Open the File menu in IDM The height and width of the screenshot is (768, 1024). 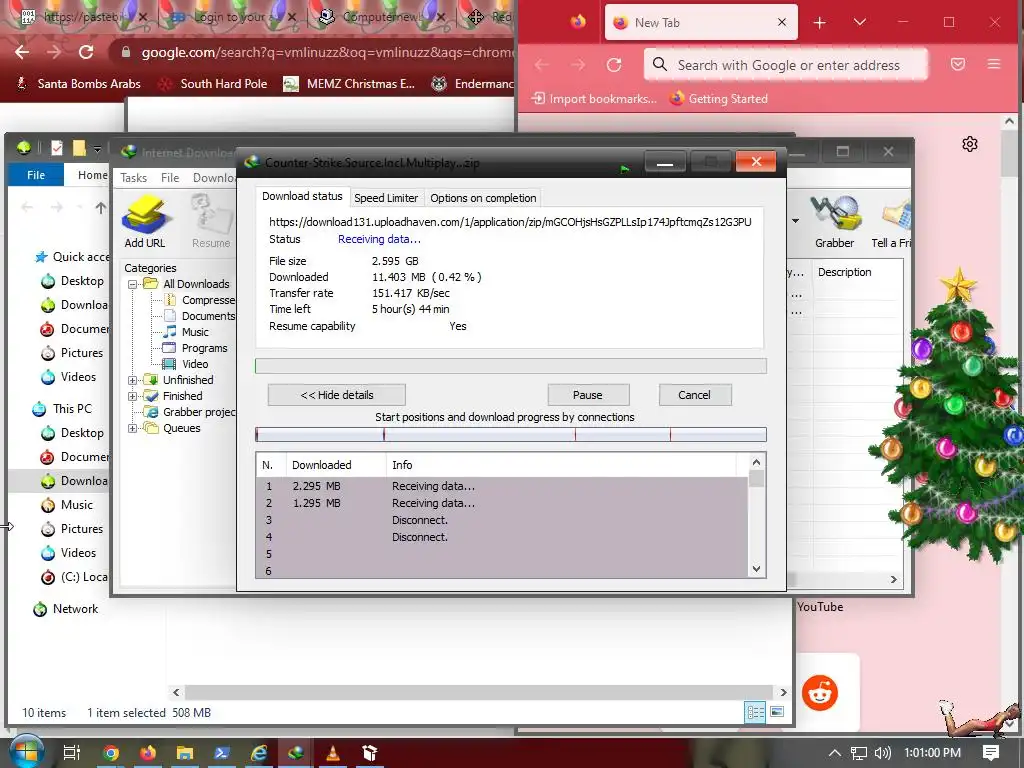pyautogui.click(x=170, y=178)
